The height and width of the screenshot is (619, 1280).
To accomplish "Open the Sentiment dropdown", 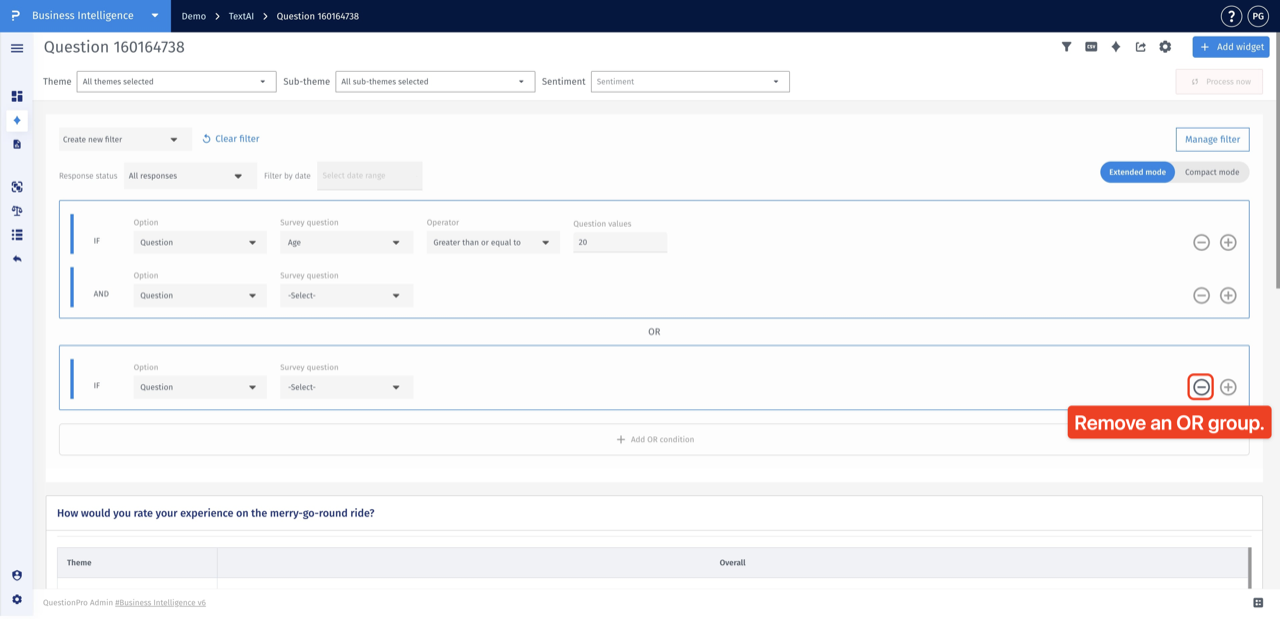I will click(x=690, y=82).
